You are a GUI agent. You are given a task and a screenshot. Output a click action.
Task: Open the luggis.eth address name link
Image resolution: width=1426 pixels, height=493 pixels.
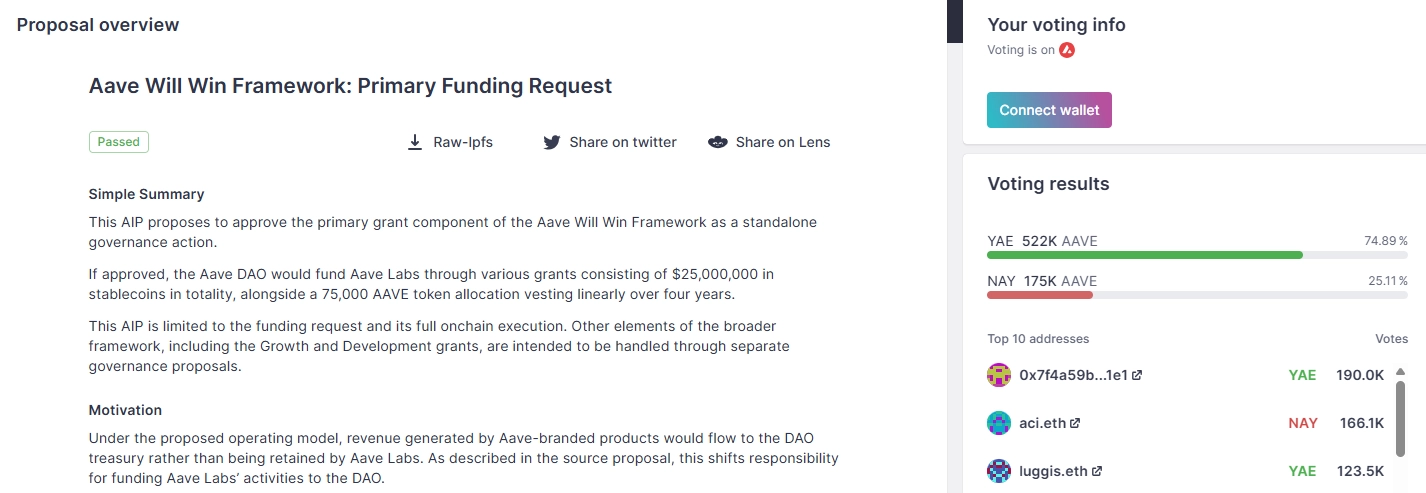(x=1053, y=471)
